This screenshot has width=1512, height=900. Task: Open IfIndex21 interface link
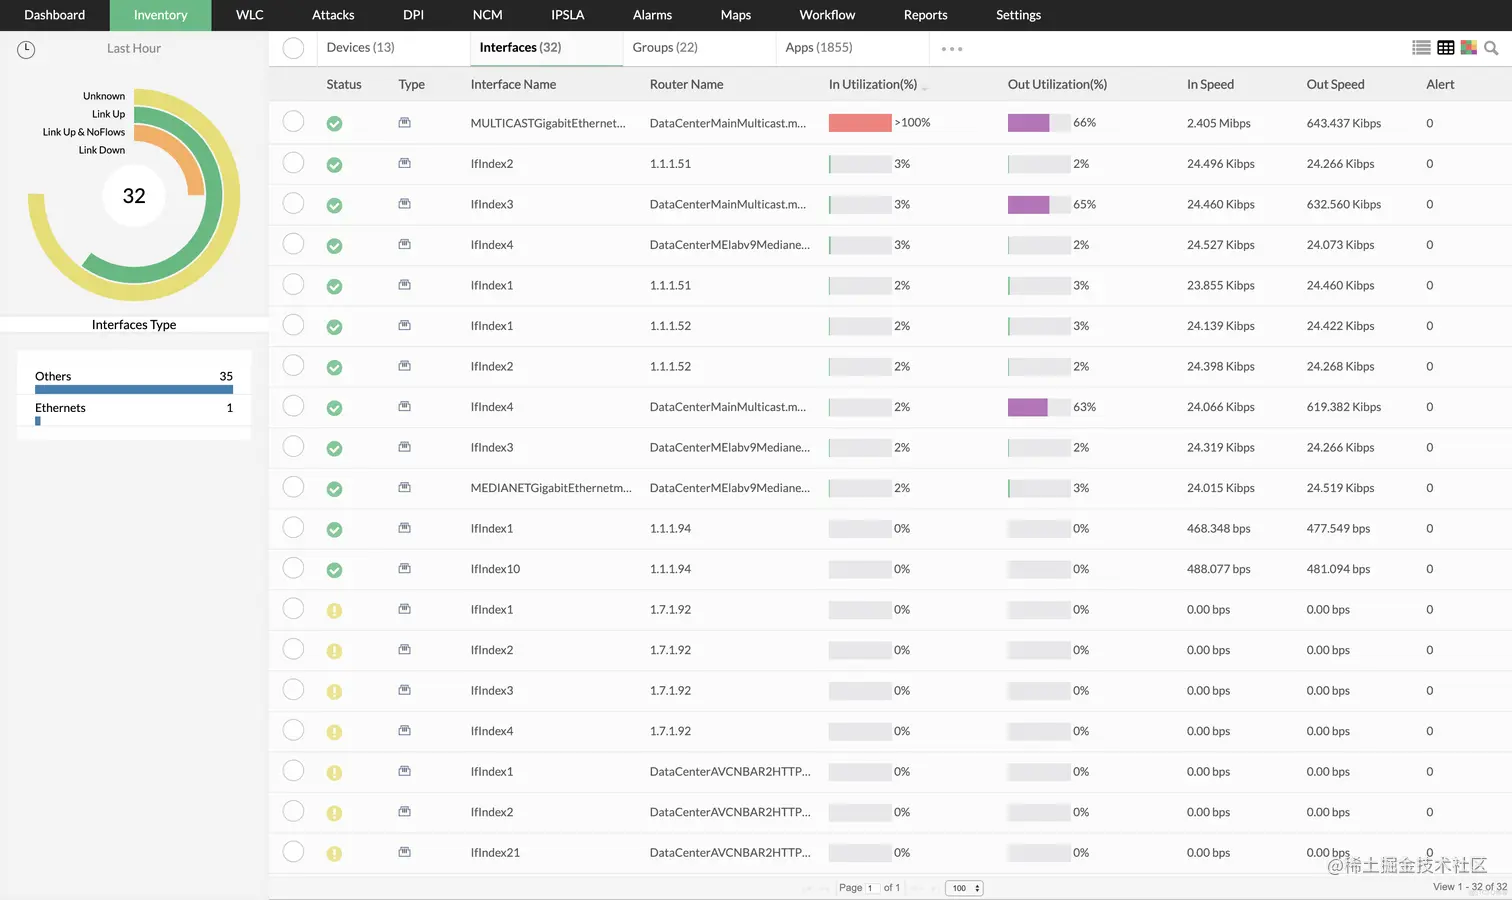[495, 853]
